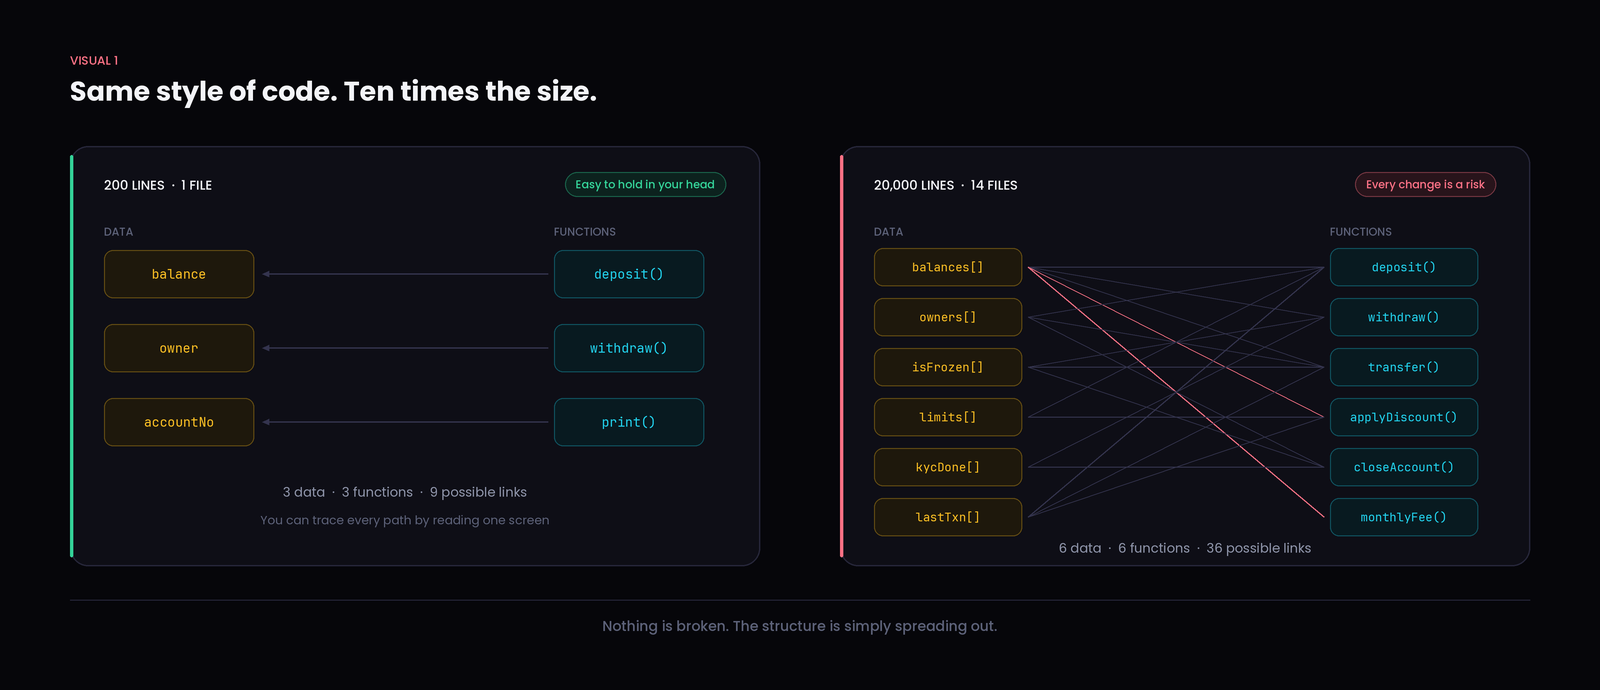The height and width of the screenshot is (690, 1600).
Task: Click '3 data · 3 functions · 9 possible links'
Action: [x=405, y=492]
